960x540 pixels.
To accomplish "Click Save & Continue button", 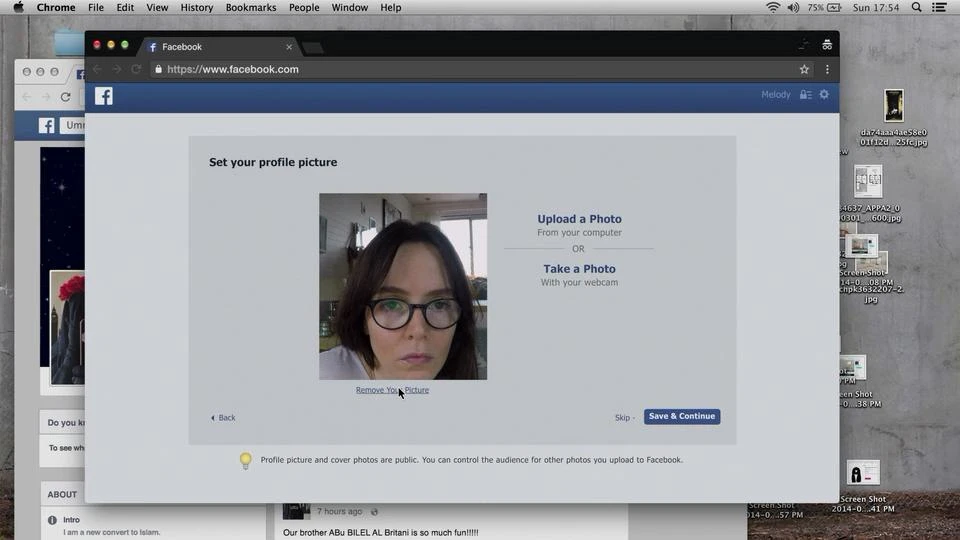I will (x=681, y=416).
